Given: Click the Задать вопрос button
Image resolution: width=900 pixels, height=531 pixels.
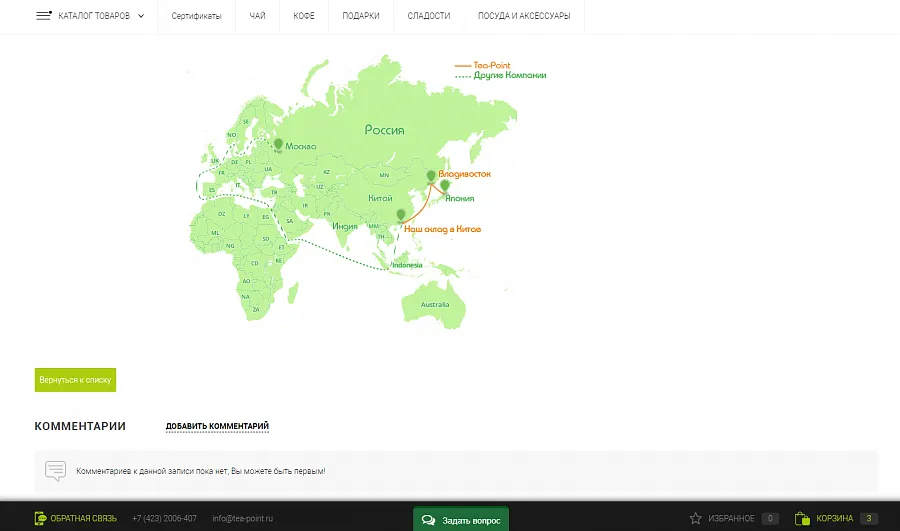Looking at the screenshot, I should click(461, 520).
